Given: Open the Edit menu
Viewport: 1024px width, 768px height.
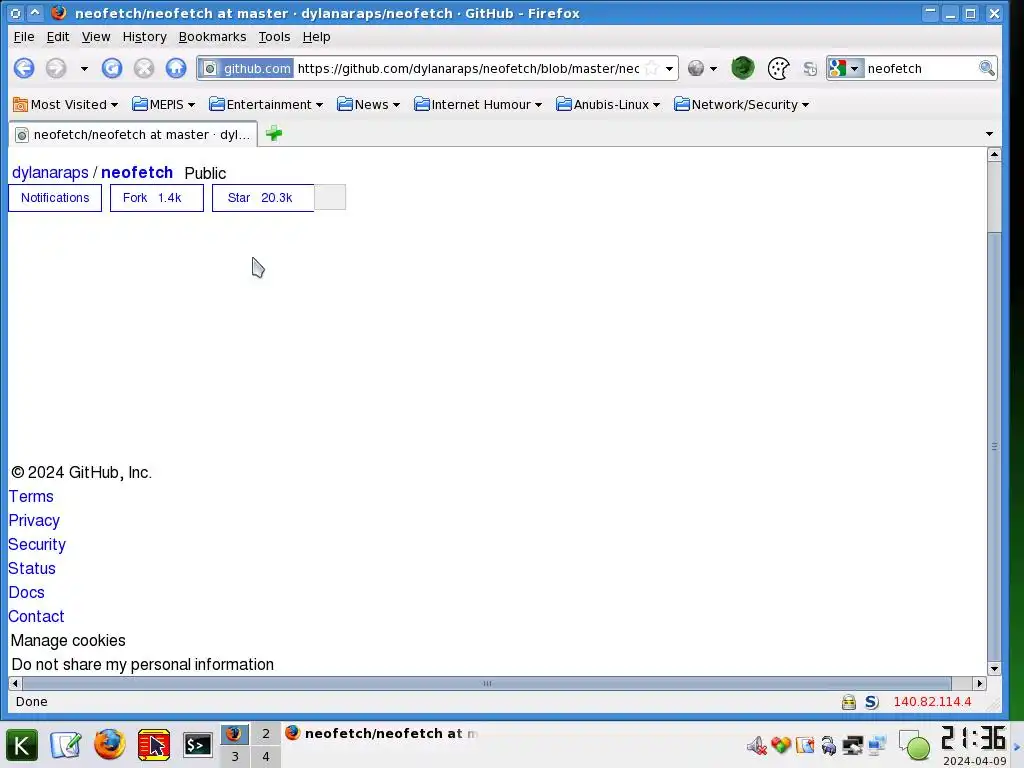Looking at the screenshot, I should point(58,37).
